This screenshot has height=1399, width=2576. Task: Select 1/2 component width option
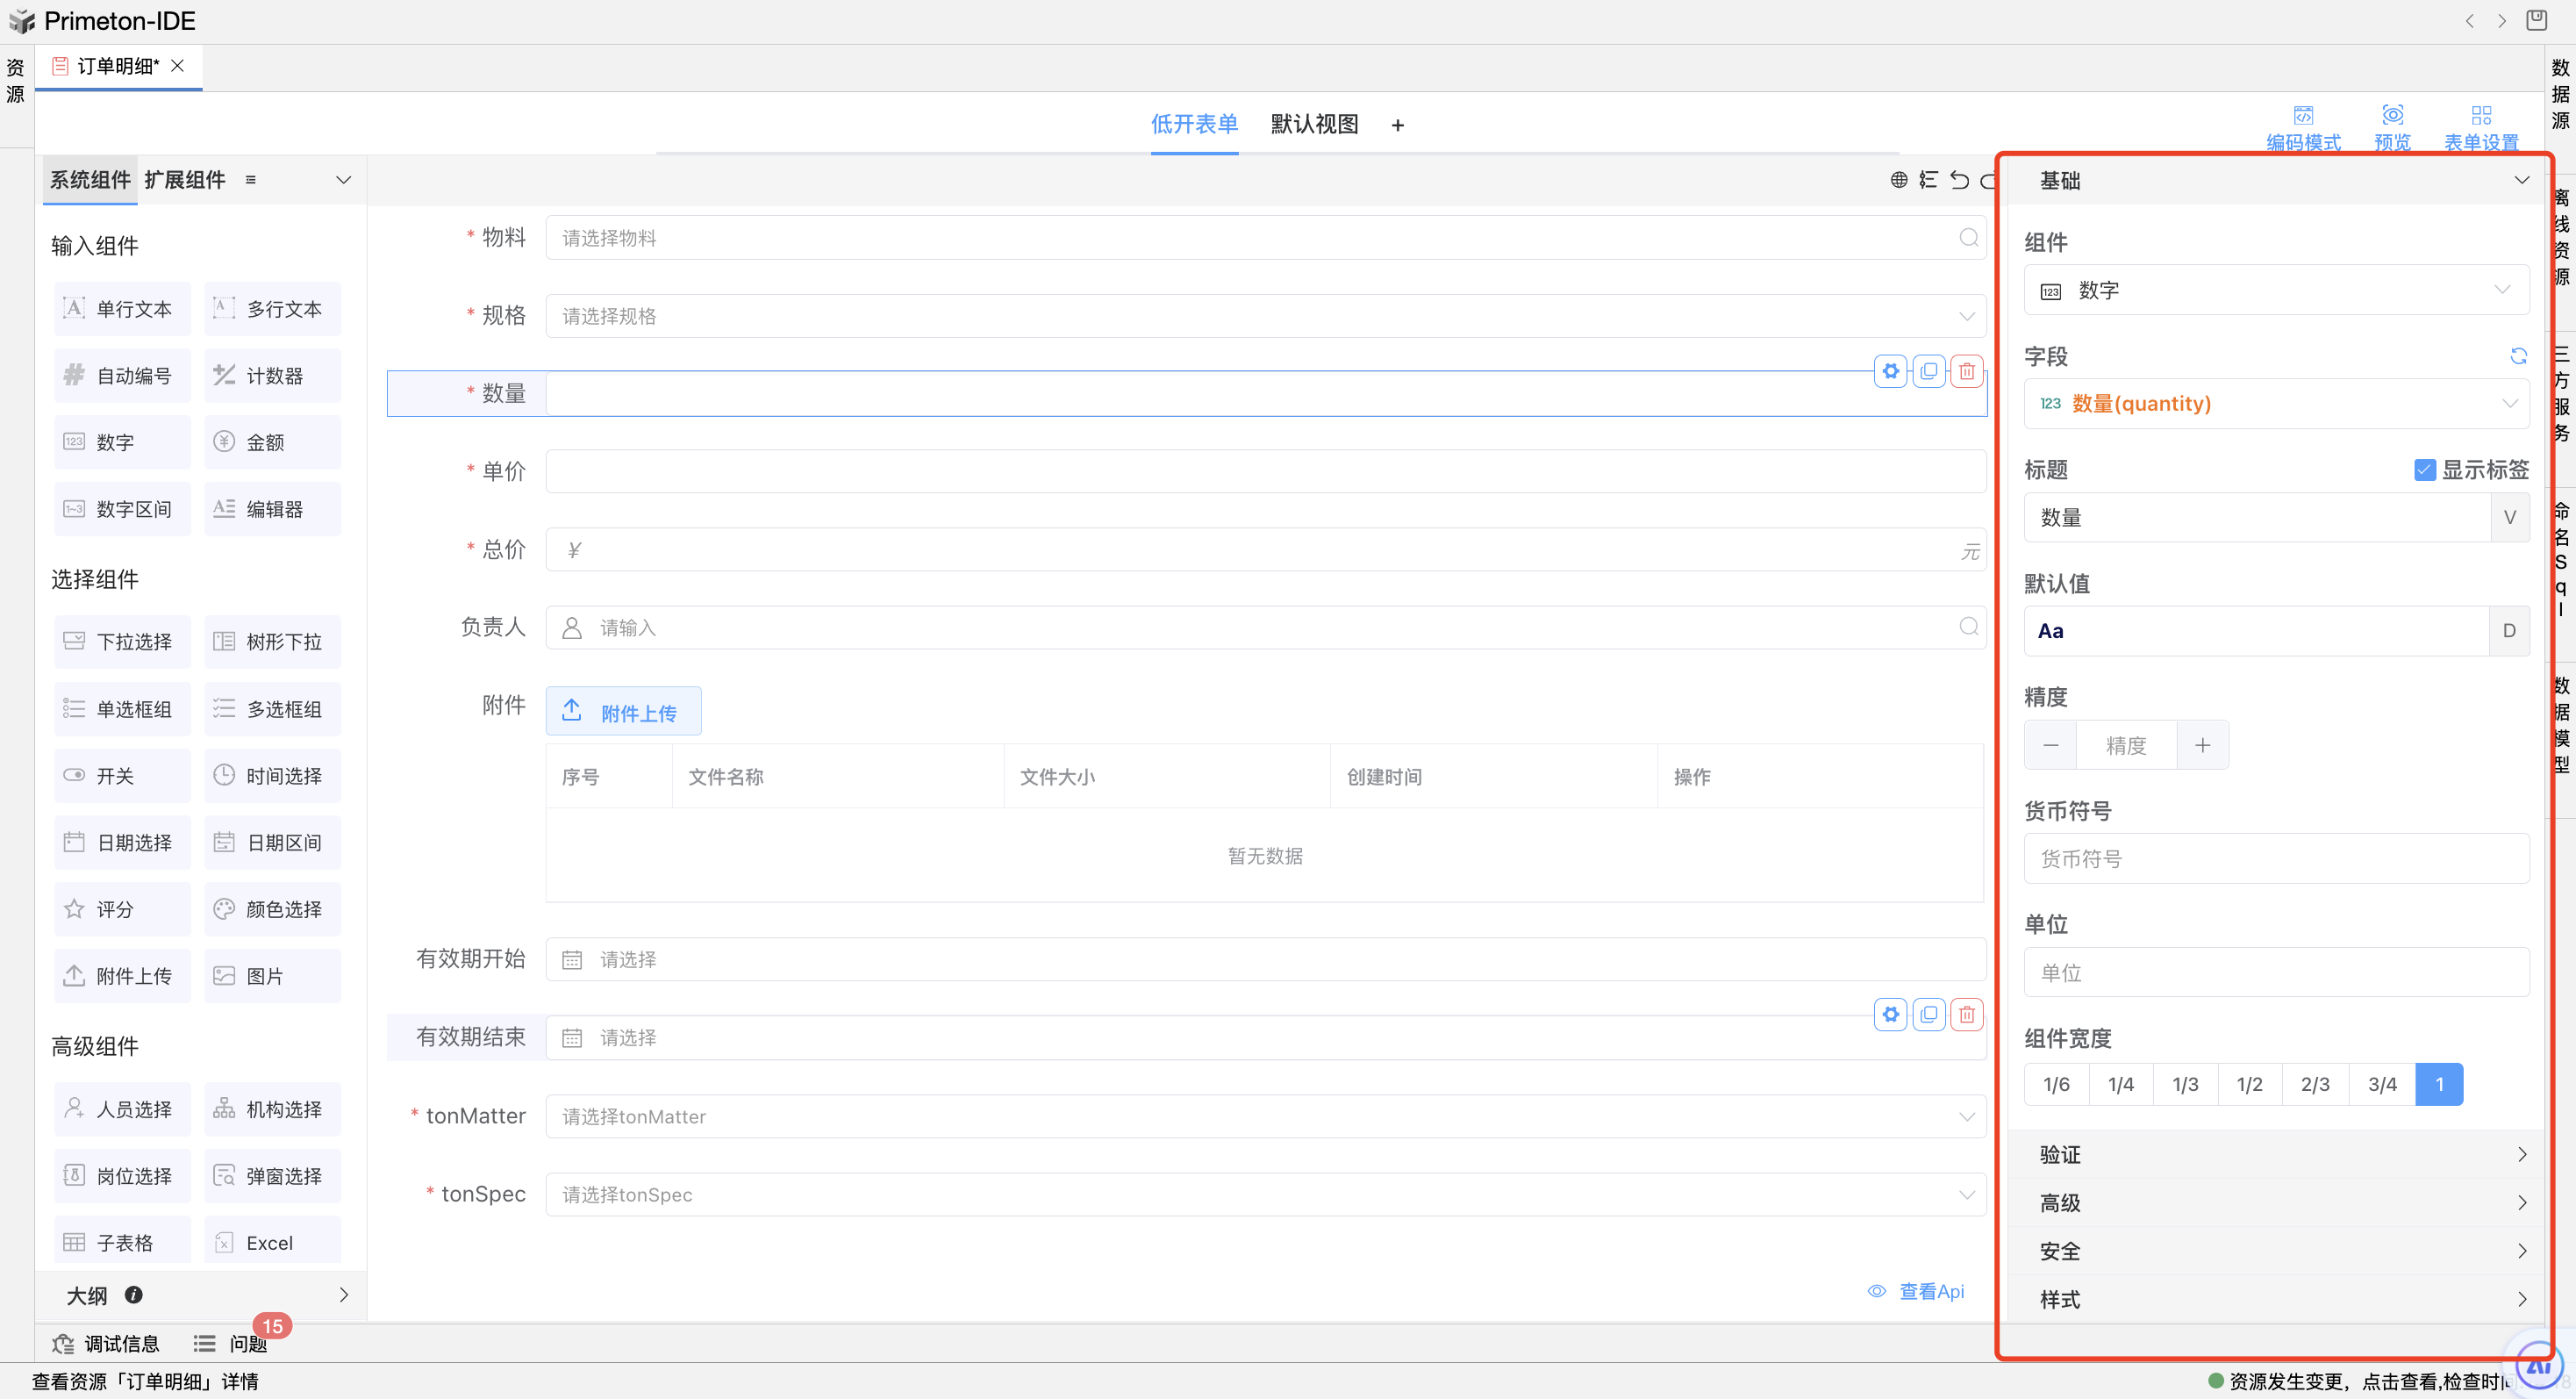pos(2249,1084)
